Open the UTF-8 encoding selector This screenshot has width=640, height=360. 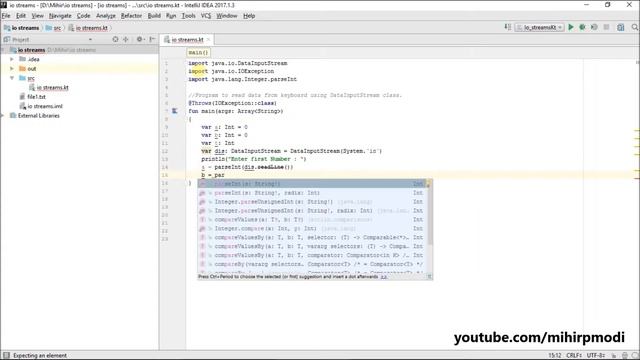(596, 356)
